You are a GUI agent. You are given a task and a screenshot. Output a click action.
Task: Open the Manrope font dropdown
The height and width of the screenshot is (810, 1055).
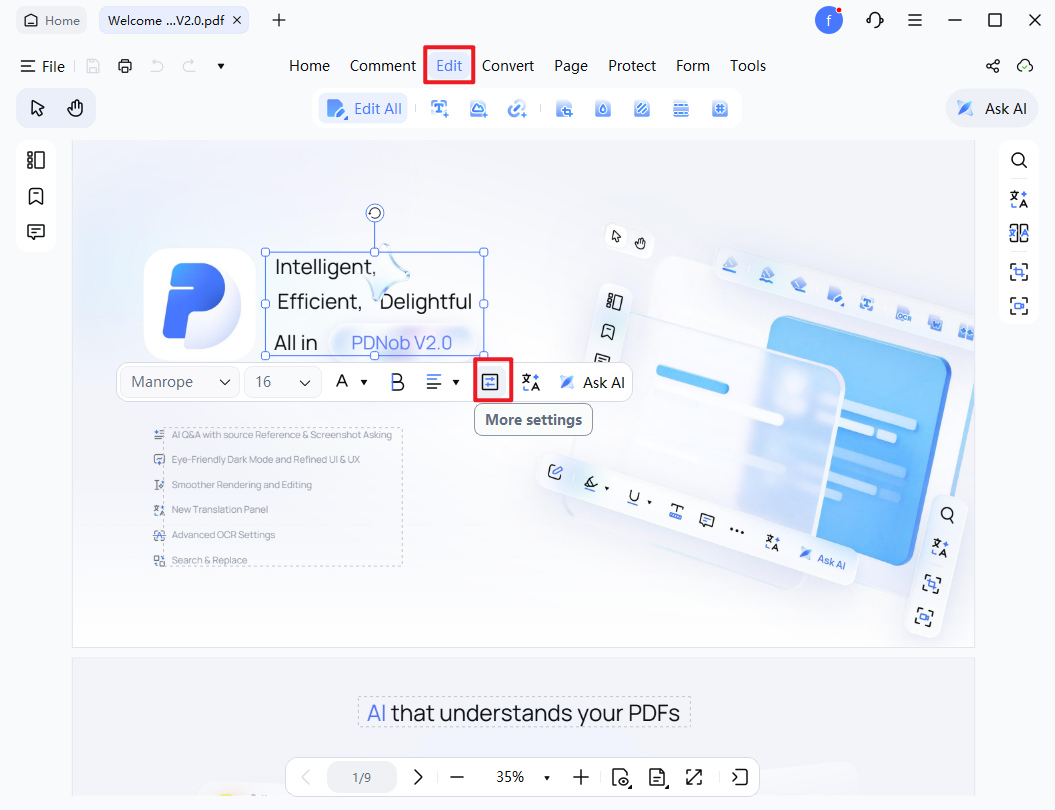pos(180,382)
